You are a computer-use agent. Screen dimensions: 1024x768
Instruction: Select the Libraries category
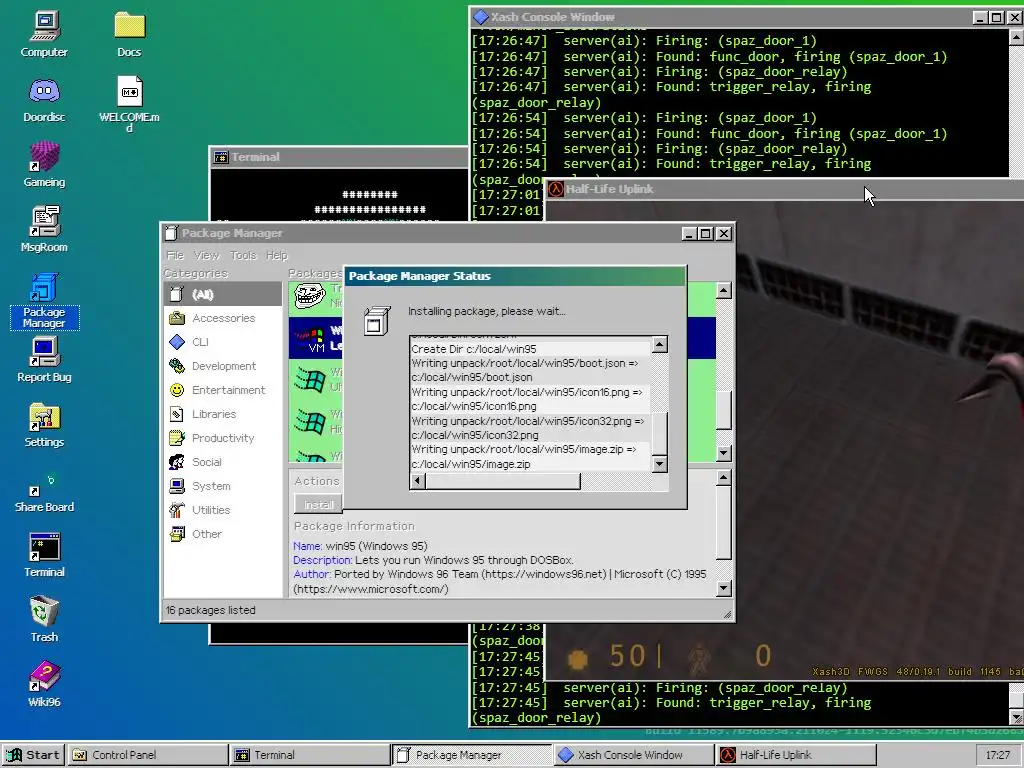pos(223,414)
